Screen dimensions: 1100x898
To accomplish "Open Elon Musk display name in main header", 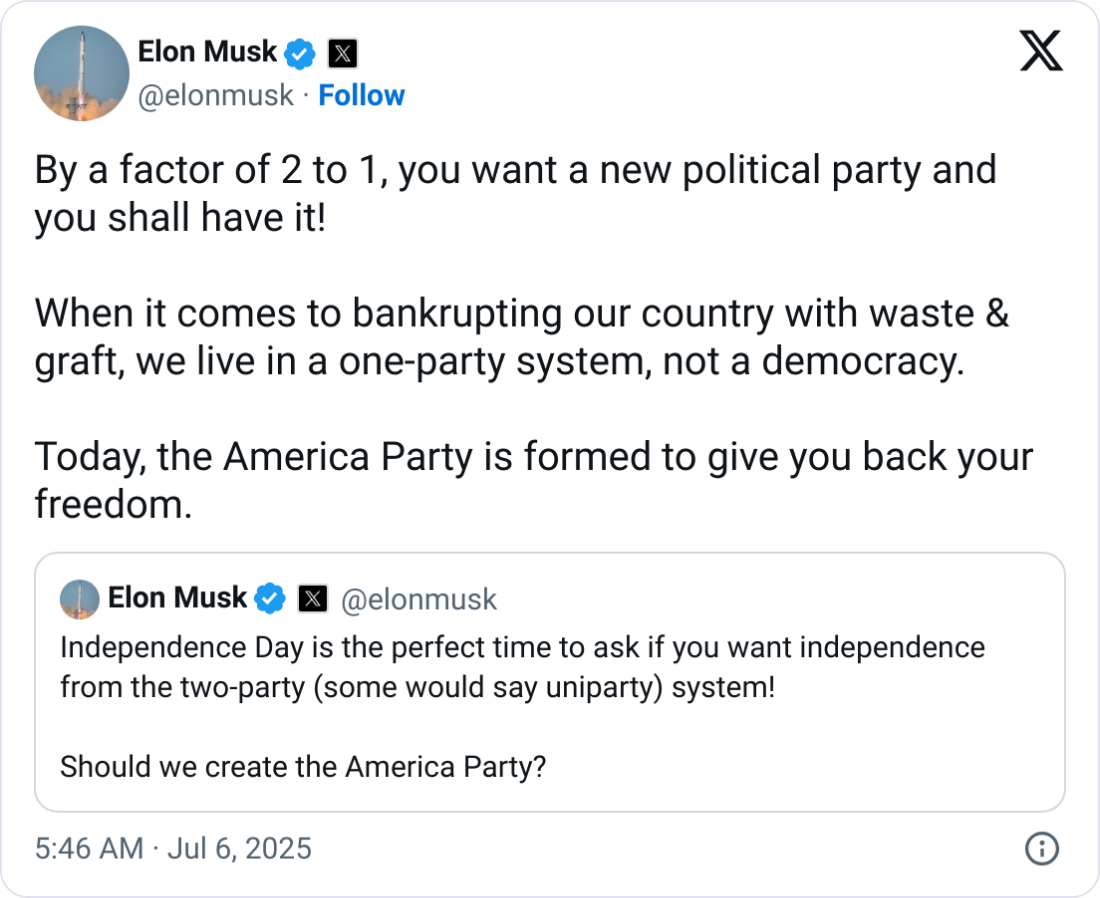I will coord(207,51).
